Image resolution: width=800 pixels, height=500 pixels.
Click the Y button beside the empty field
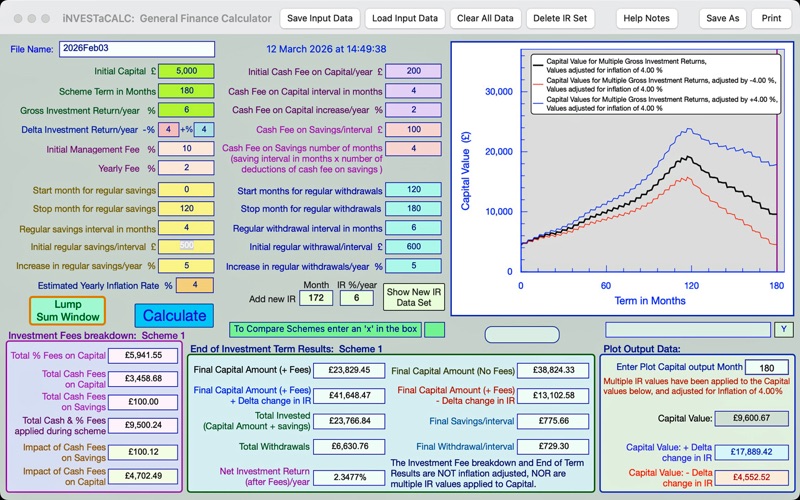coord(784,329)
